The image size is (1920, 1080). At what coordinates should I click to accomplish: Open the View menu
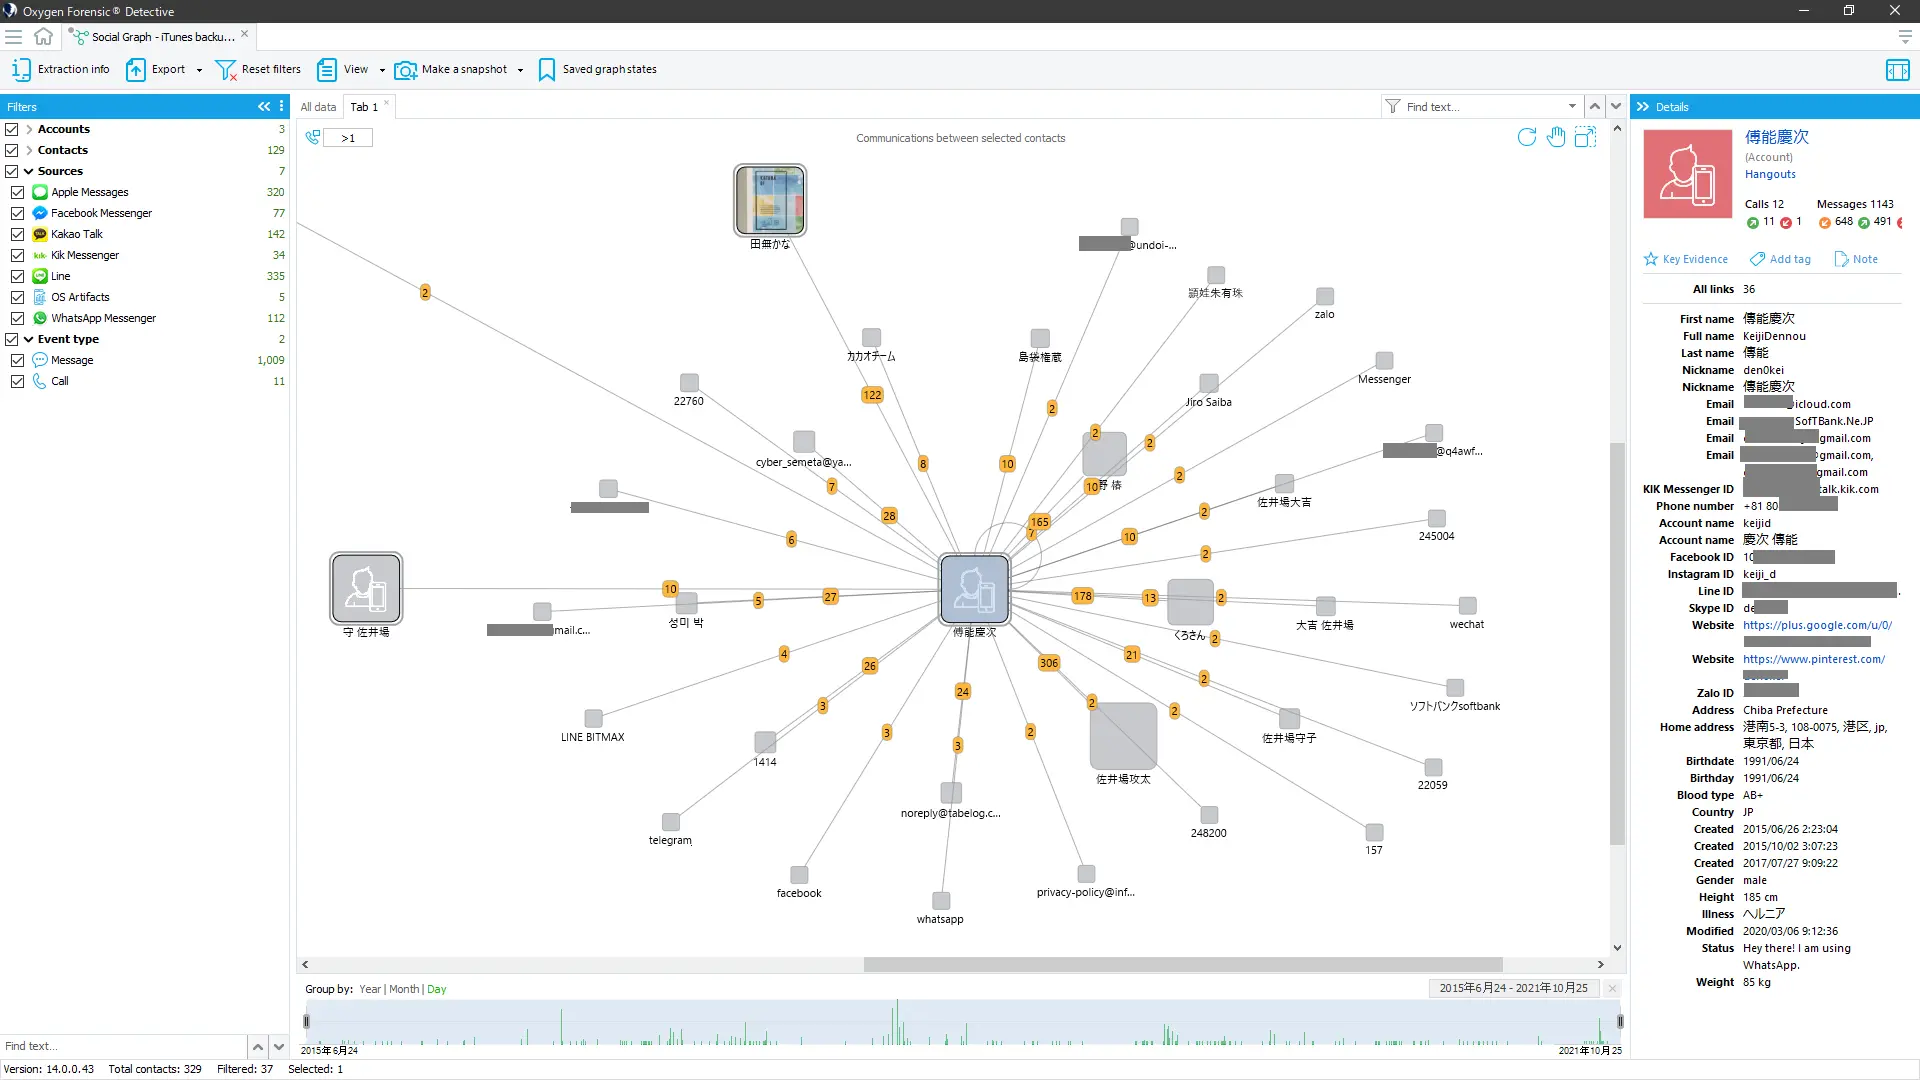coord(356,69)
